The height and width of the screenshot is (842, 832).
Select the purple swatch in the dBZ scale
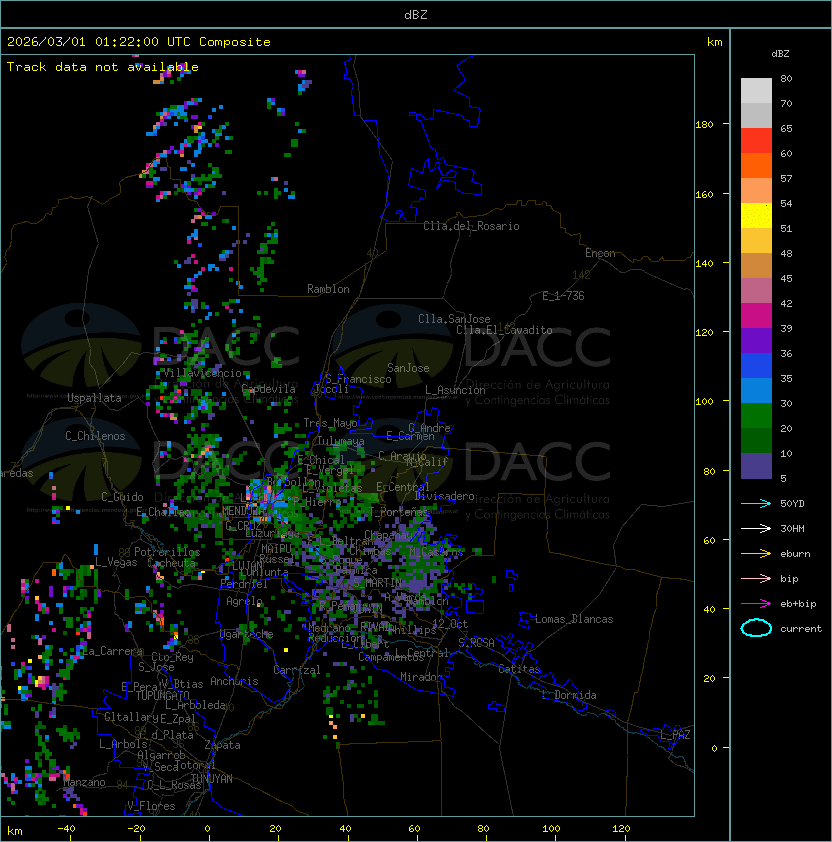[756, 340]
